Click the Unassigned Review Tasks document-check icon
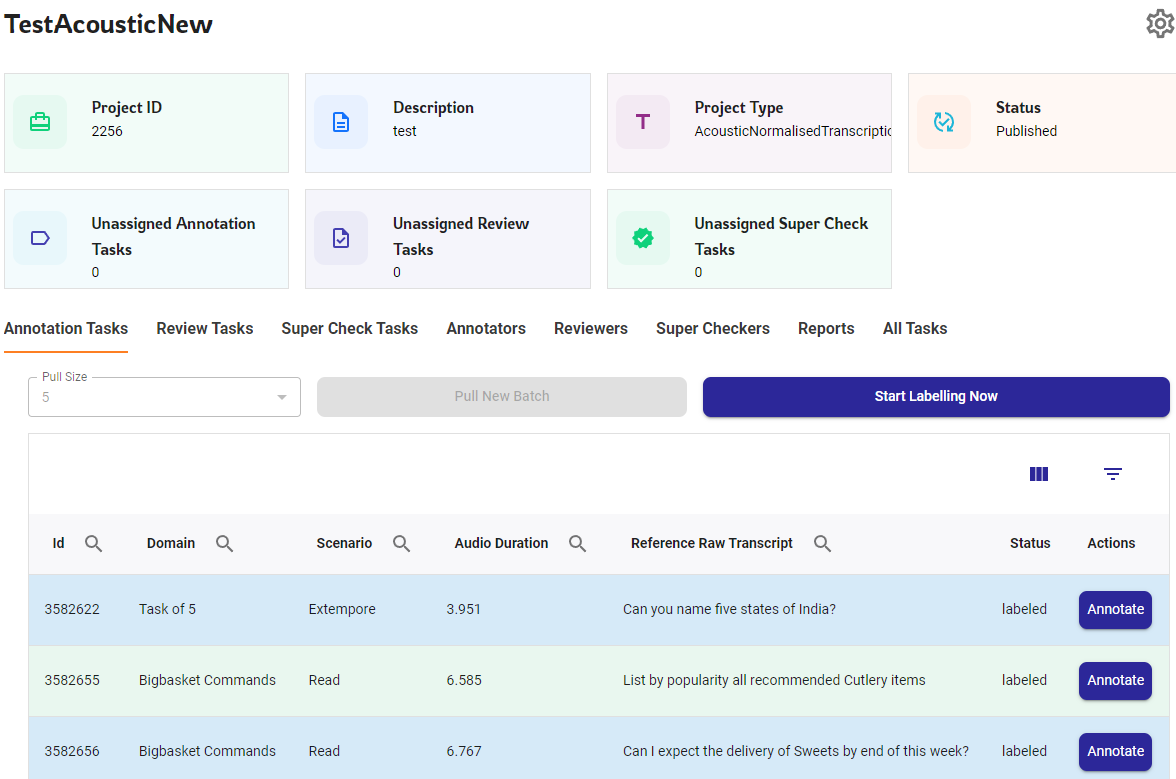 click(341, 238)
